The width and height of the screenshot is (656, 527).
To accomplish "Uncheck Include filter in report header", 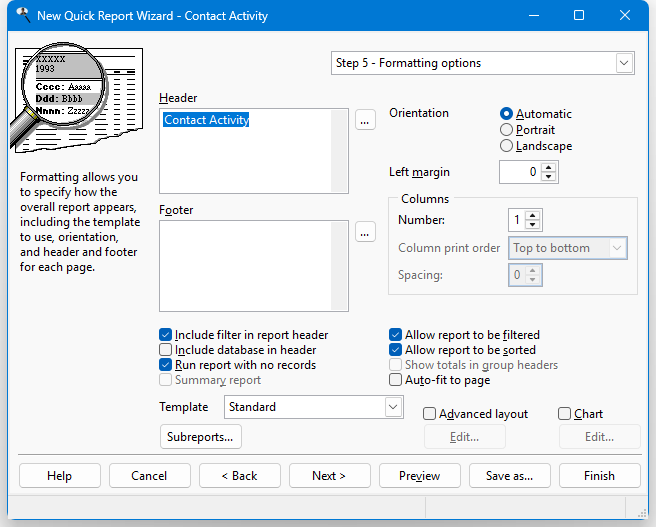I will (166, 335).
